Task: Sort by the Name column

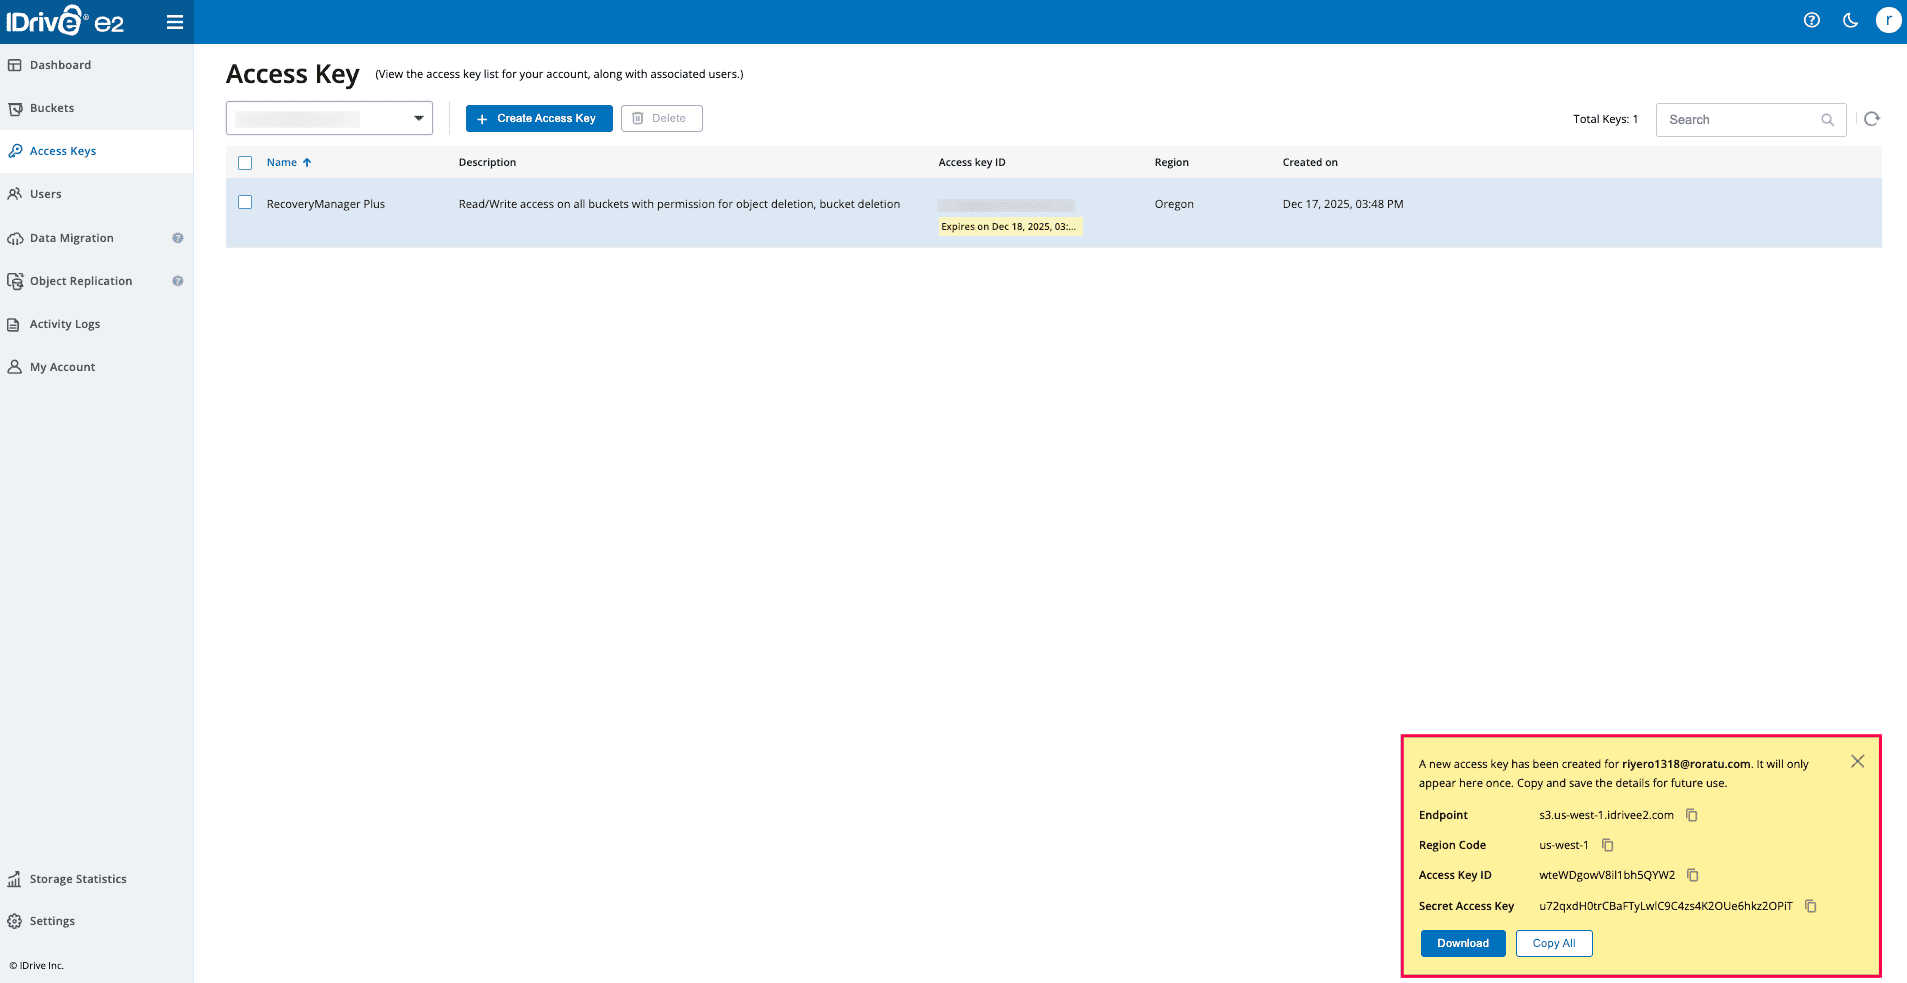Action: (289, 162)
